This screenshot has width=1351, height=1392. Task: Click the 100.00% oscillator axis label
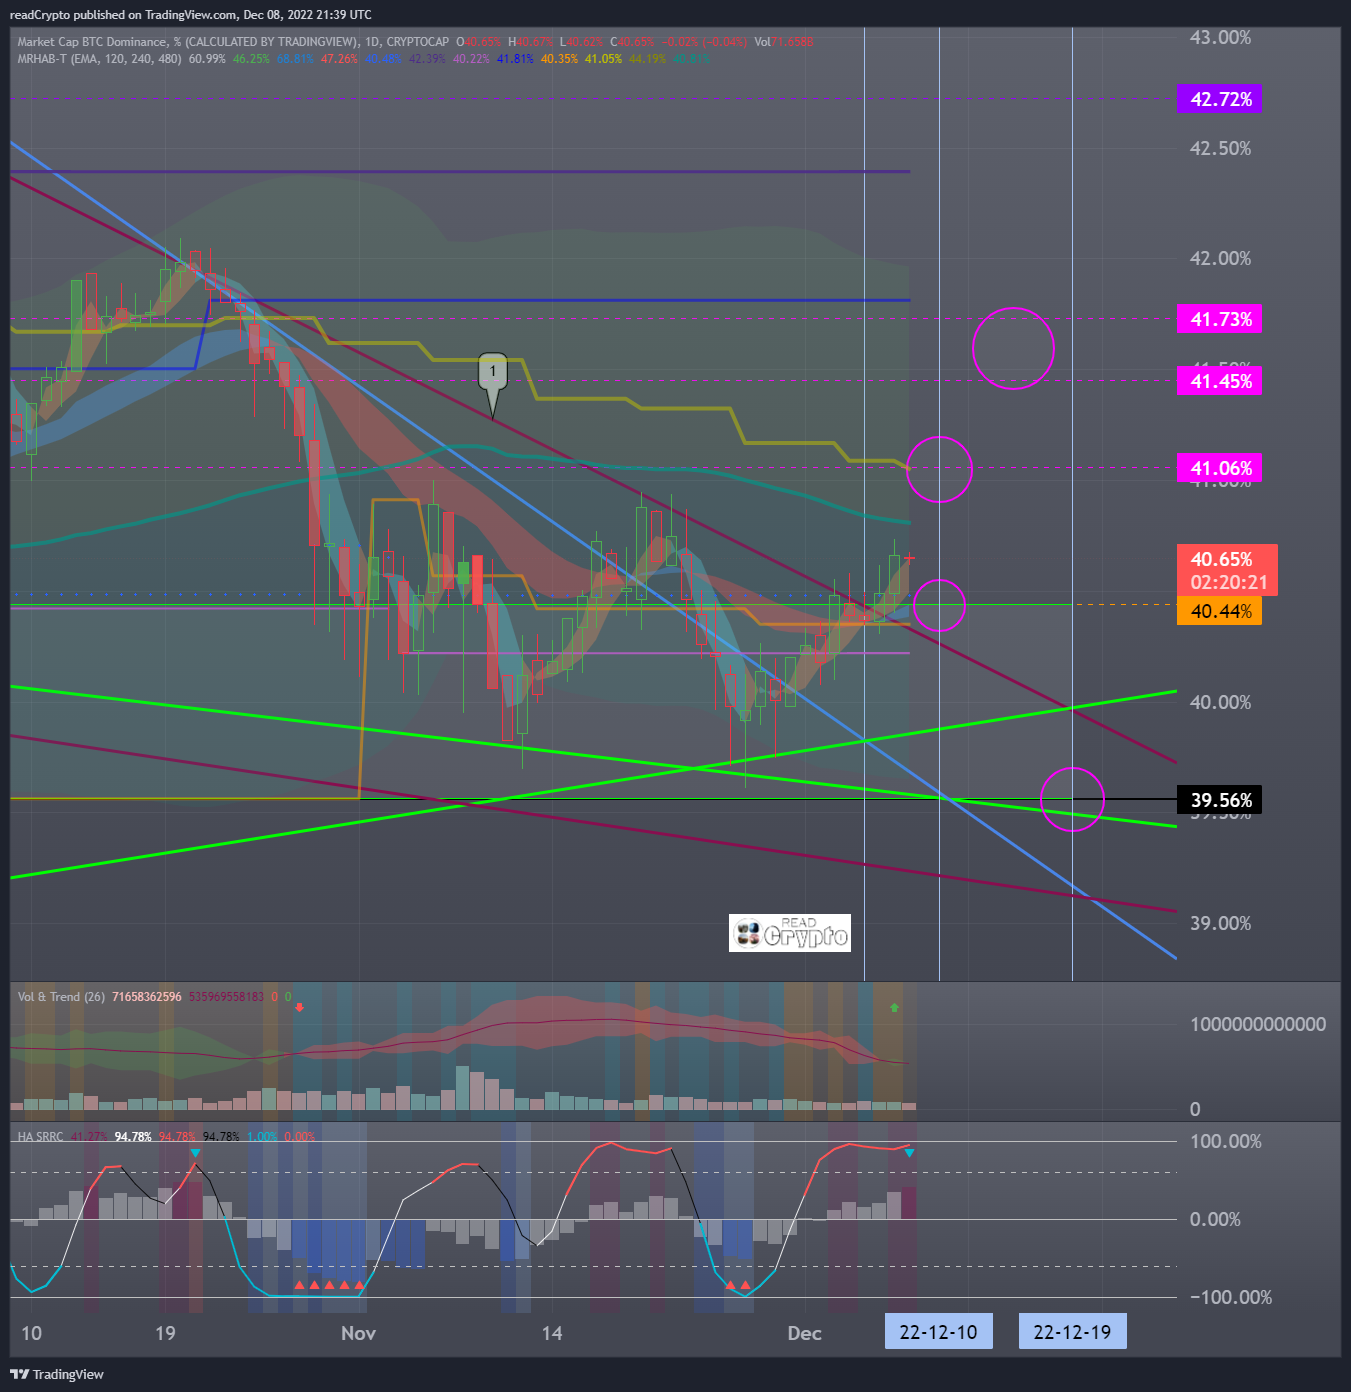coord(1225,1141)
